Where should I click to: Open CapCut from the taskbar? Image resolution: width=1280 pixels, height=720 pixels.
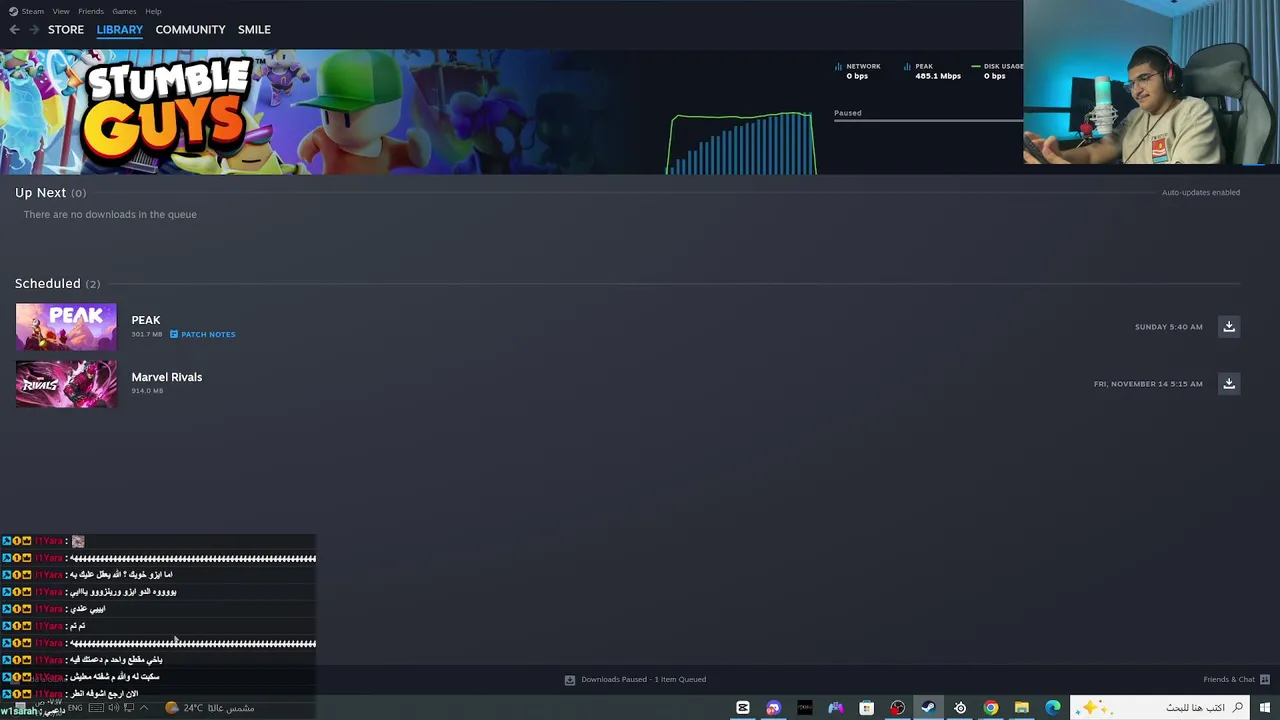point(743,708)
